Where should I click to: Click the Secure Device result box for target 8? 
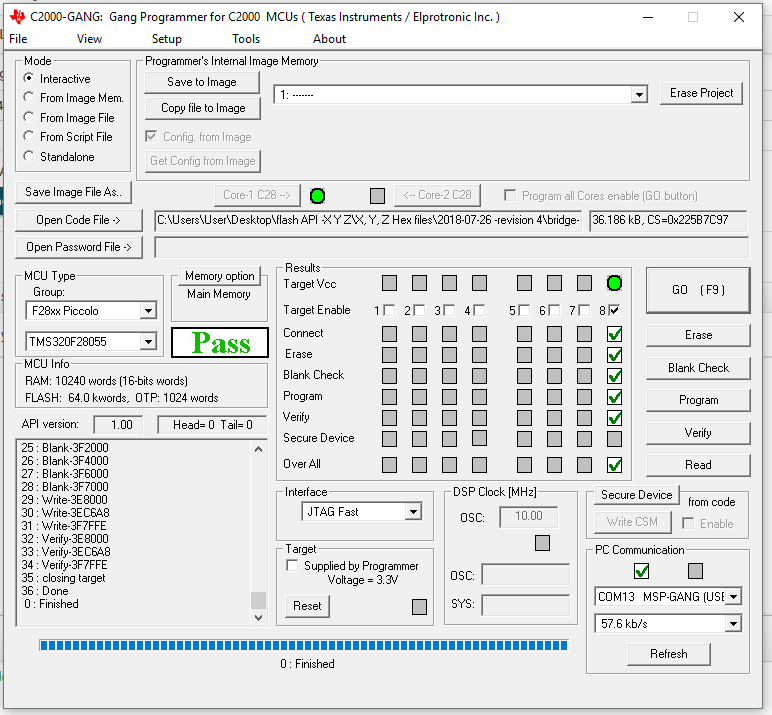614,439
